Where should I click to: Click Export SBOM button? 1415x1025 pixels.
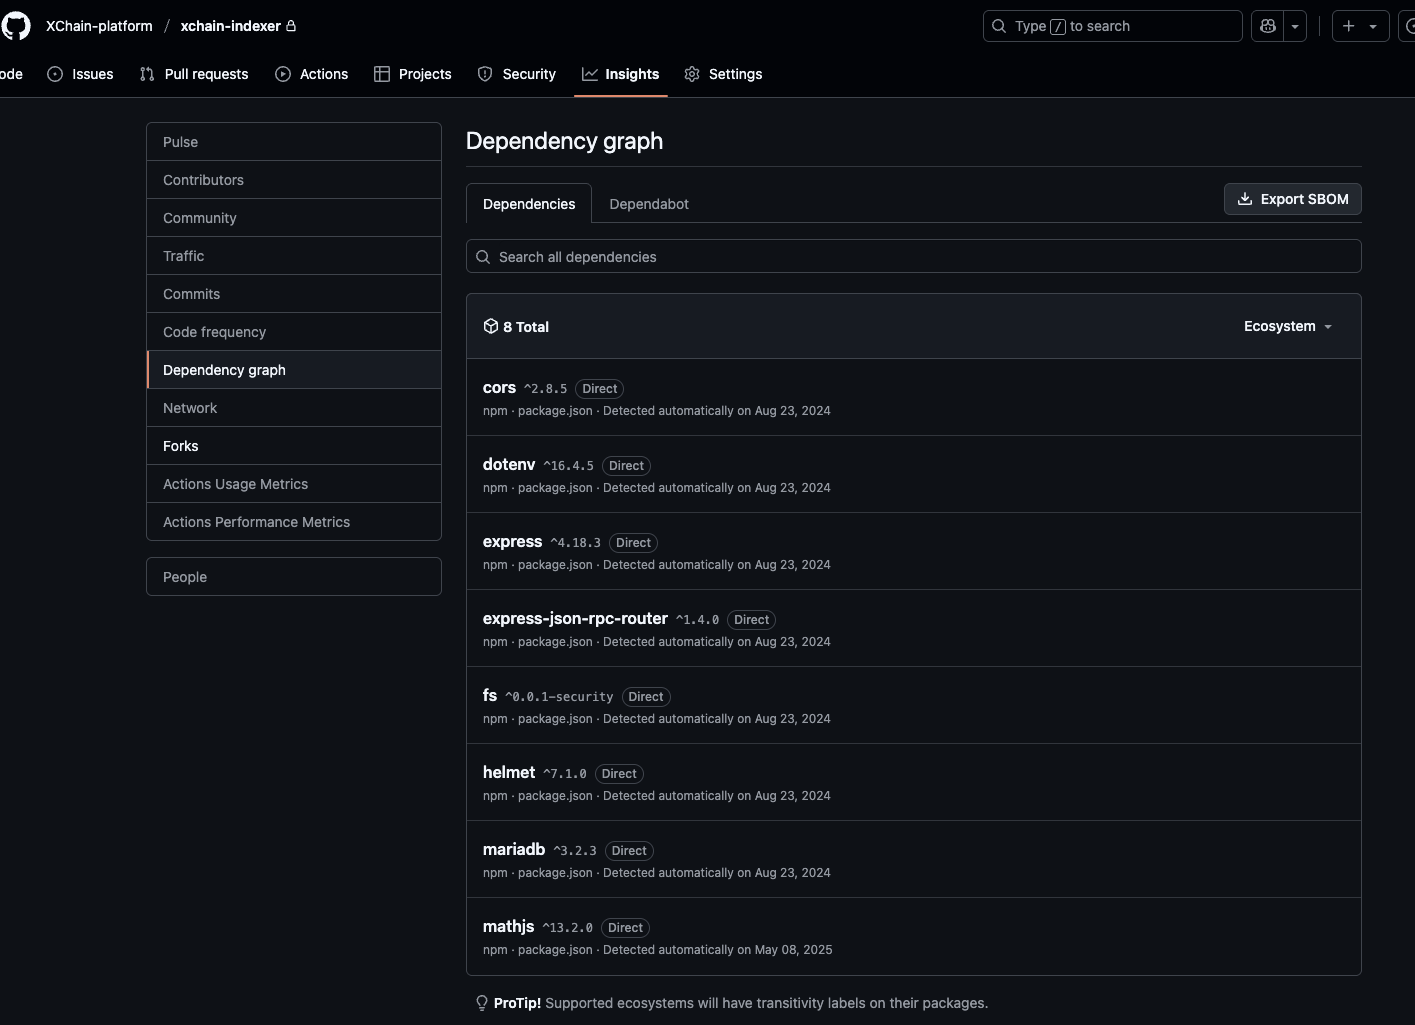(x=1292, y=199)
